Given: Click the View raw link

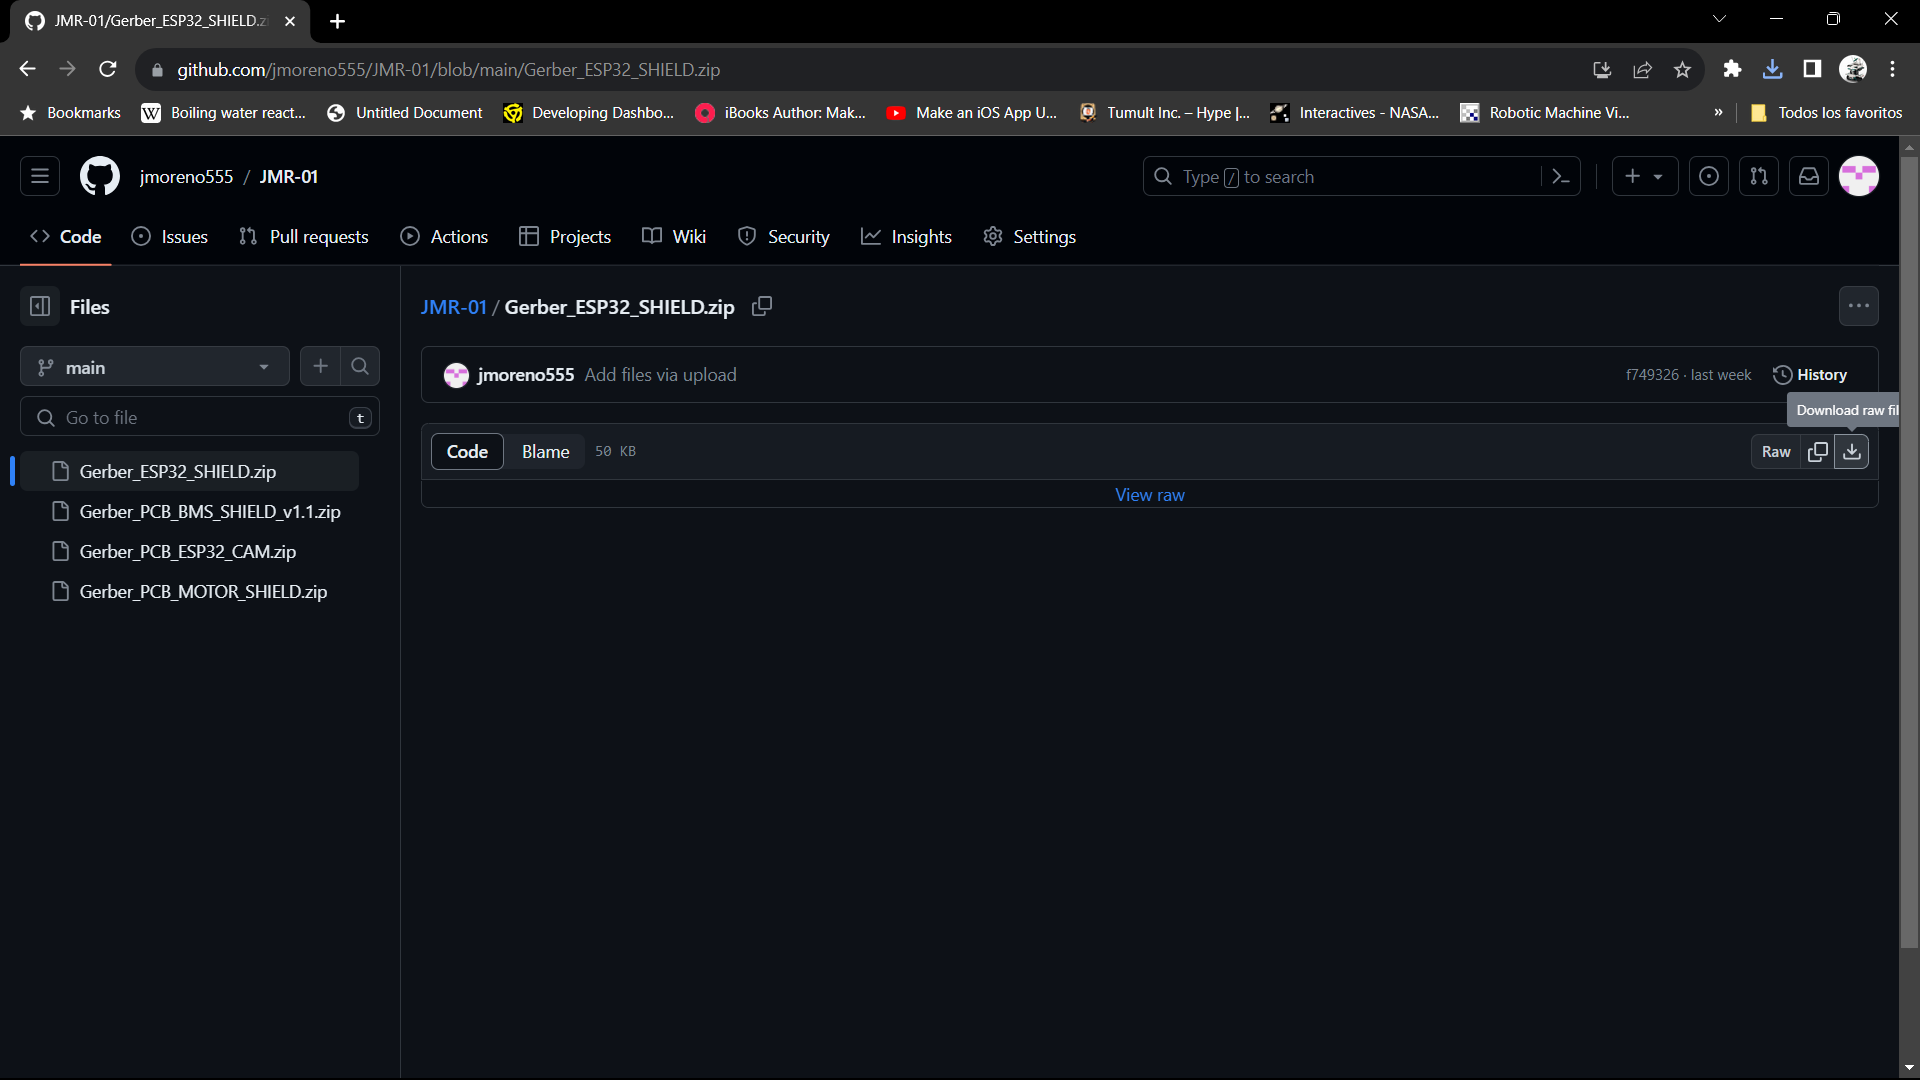Looking at the screenshot, I should 1149,495.
